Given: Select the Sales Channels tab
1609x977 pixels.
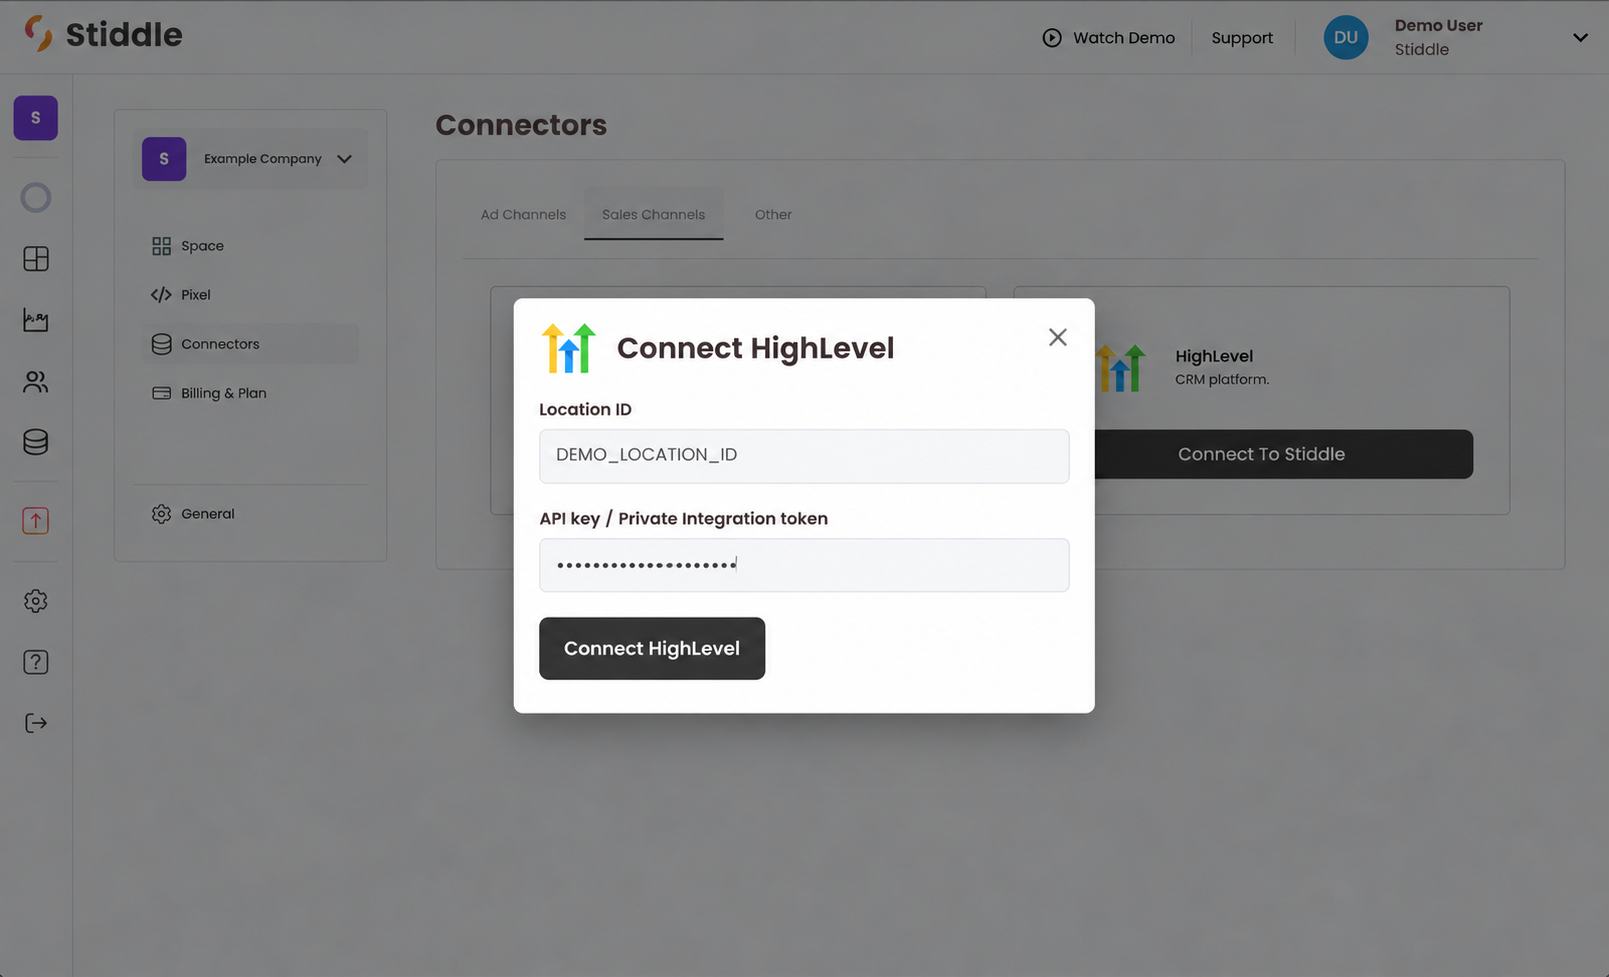Looking at the screenshot, I should pyautogui.click(x=653, y=215).
